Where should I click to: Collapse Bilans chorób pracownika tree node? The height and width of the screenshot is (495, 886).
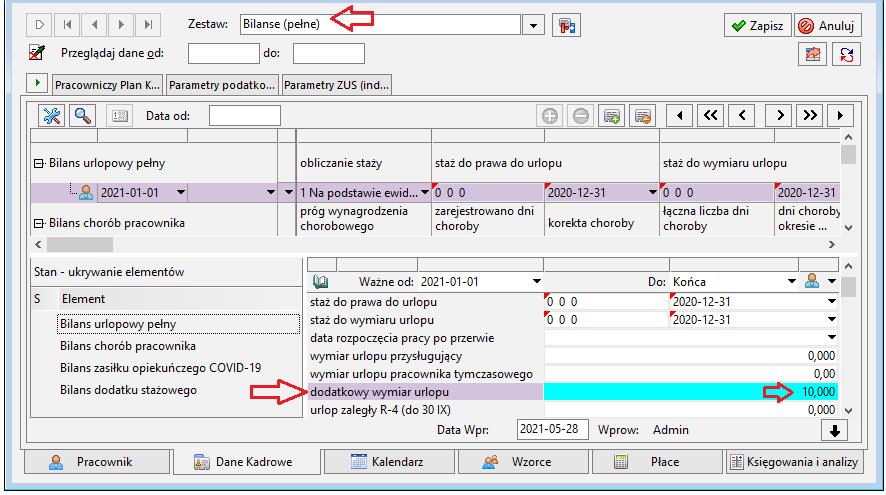click(x=38, y=223)
